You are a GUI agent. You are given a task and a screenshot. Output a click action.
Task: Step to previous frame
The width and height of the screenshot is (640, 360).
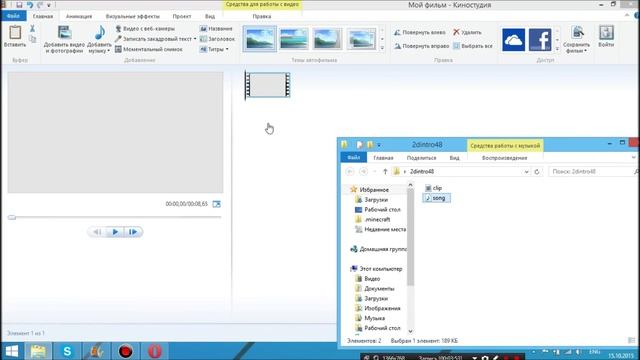97,232
